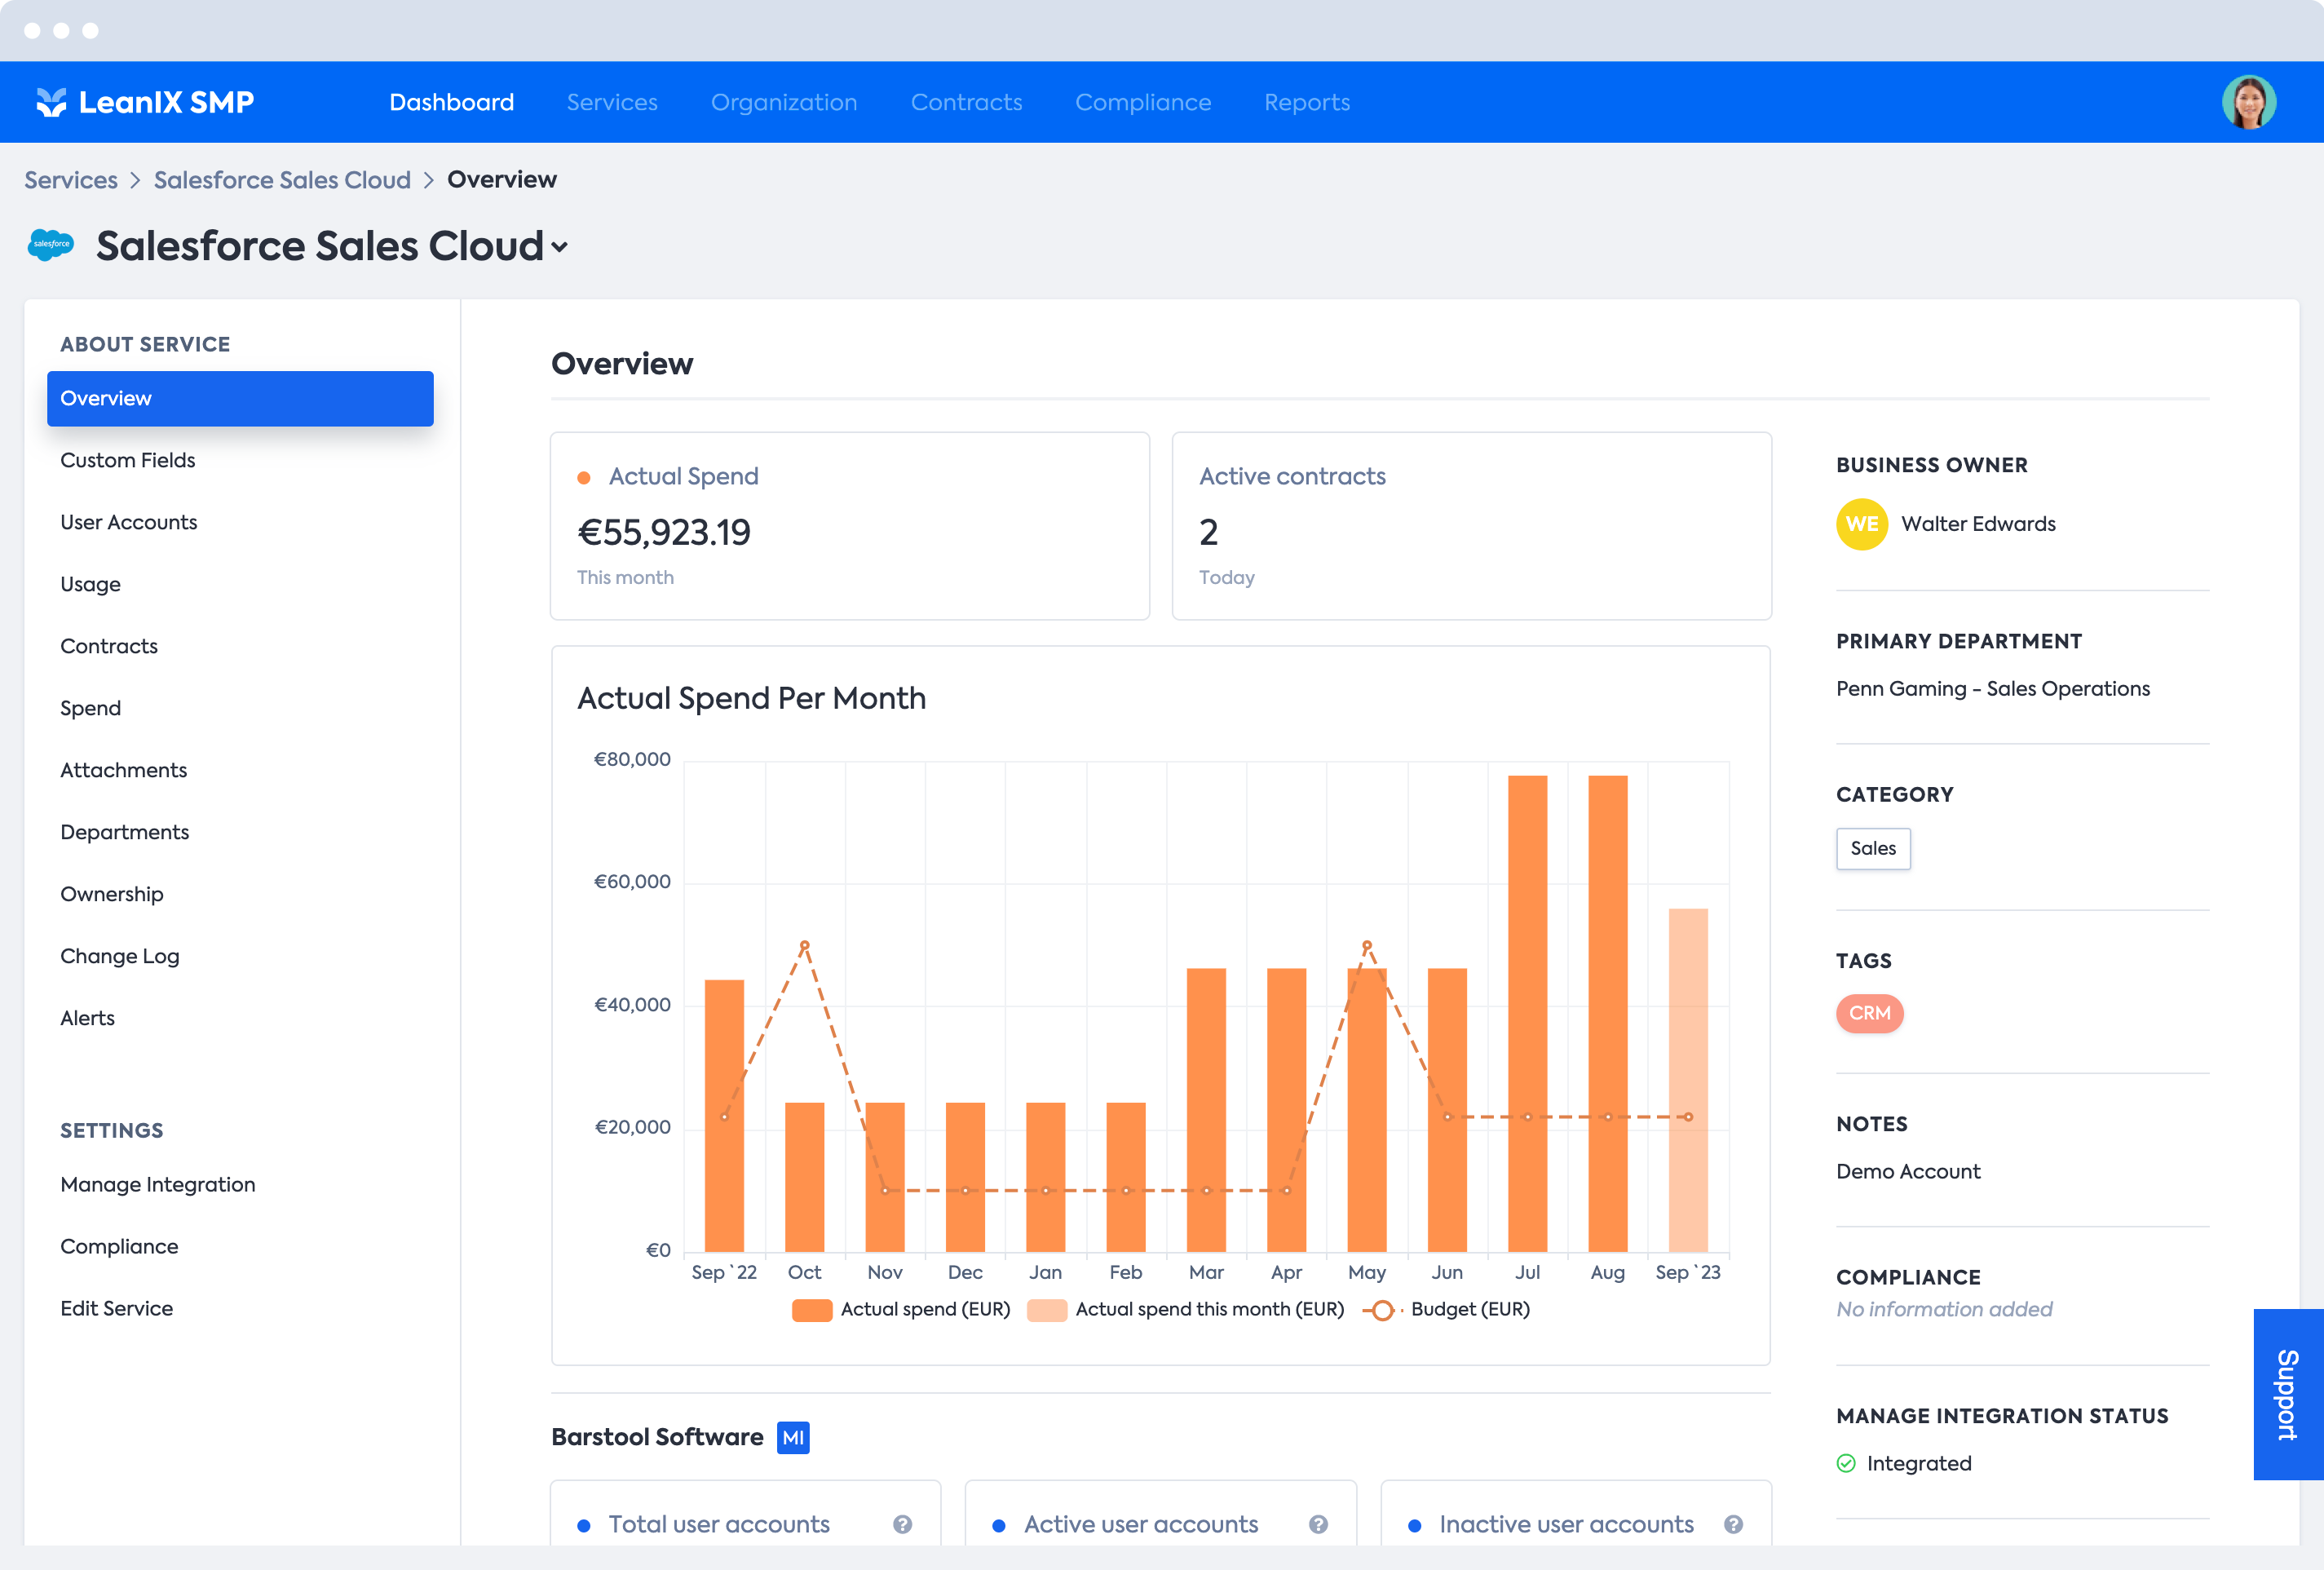The image size is (2324, 1570).
Task: Click the Salesforce cloud logo icon
Action: pos(51,244)
